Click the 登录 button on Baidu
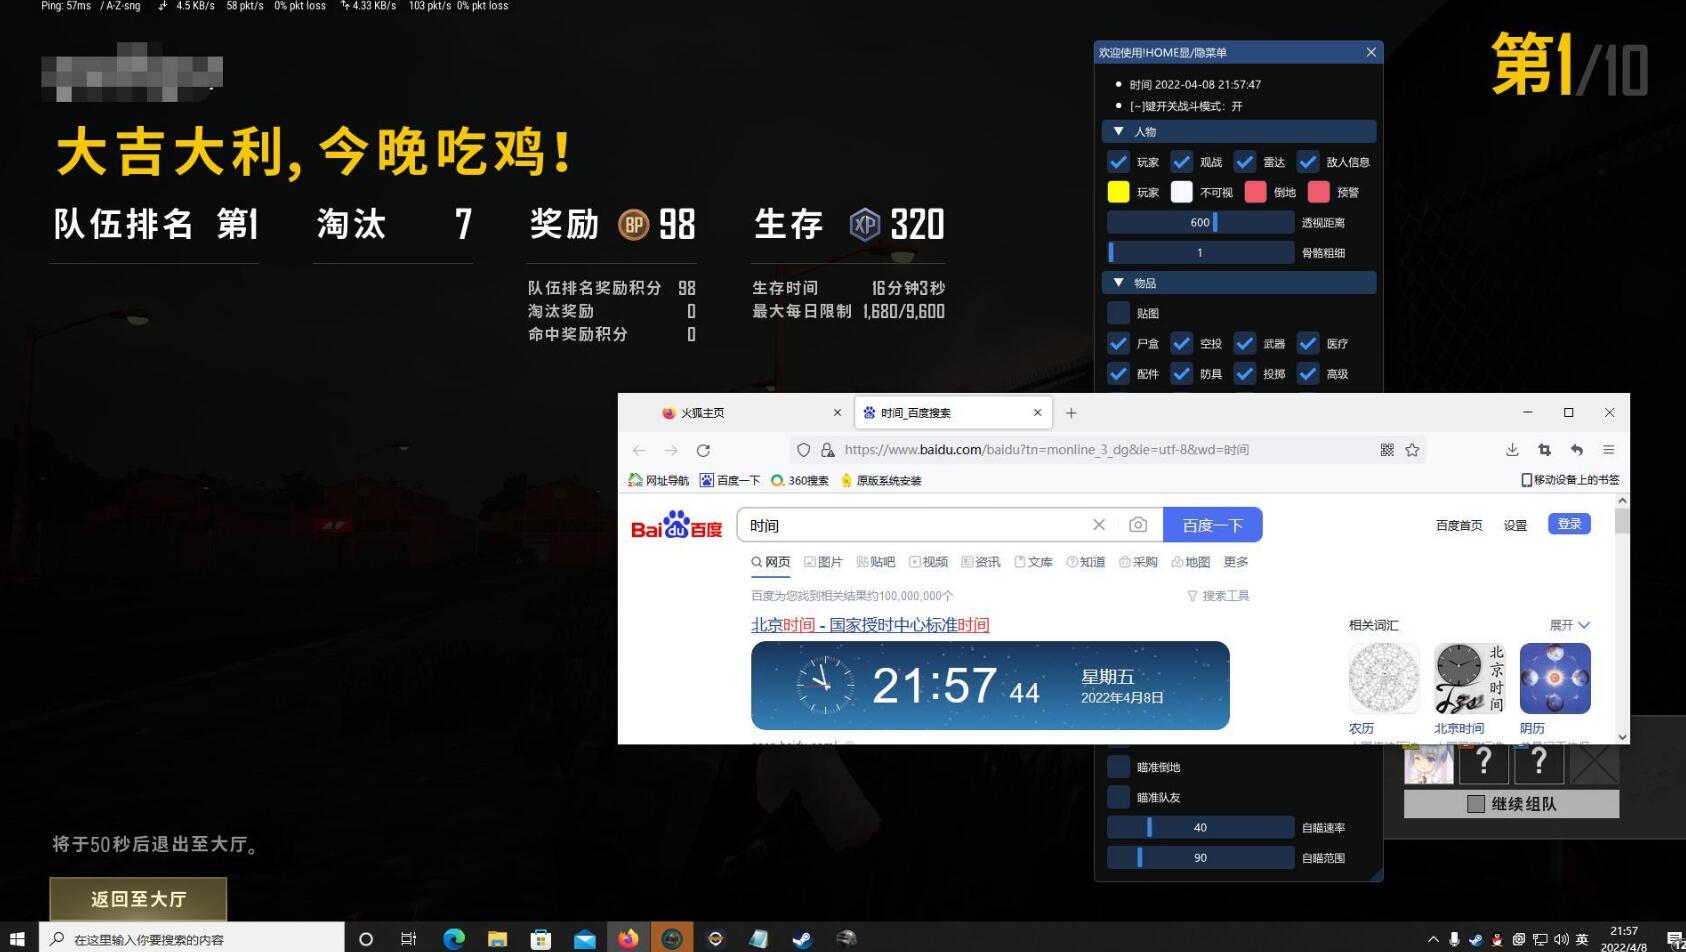 [x=1569, y=524]
